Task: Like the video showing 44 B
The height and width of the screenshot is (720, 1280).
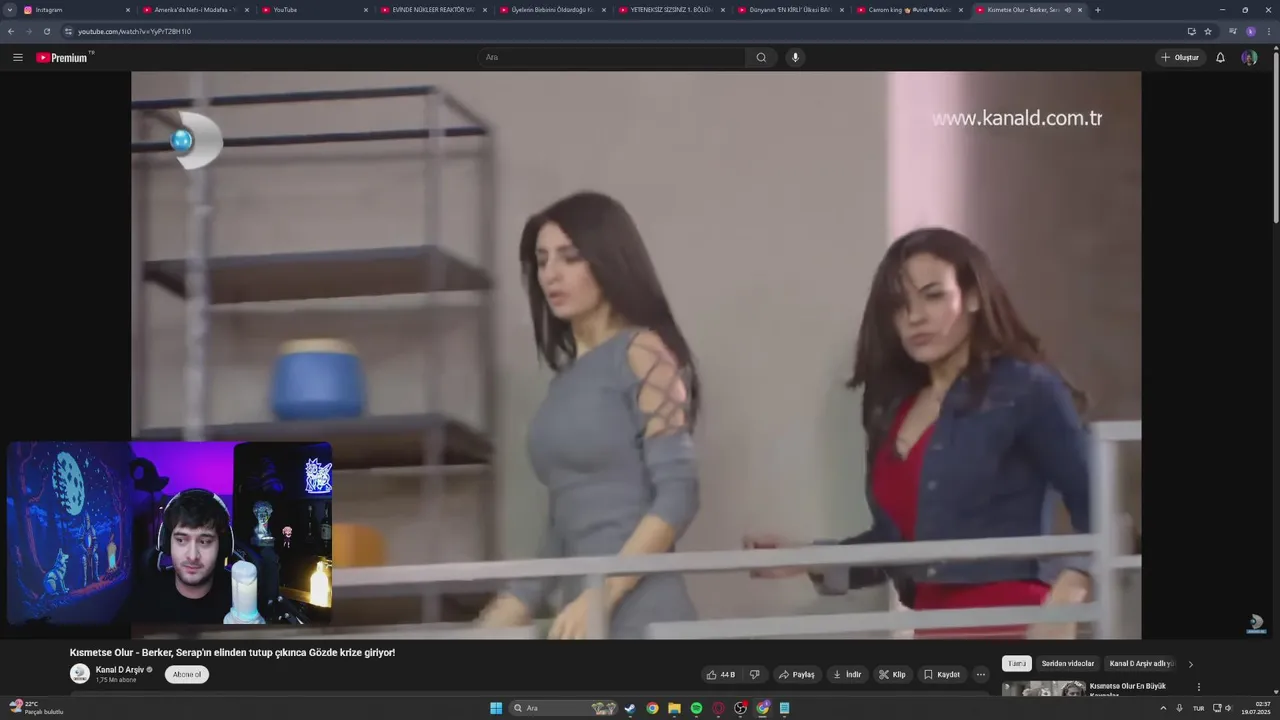Action: click(720, 674)
